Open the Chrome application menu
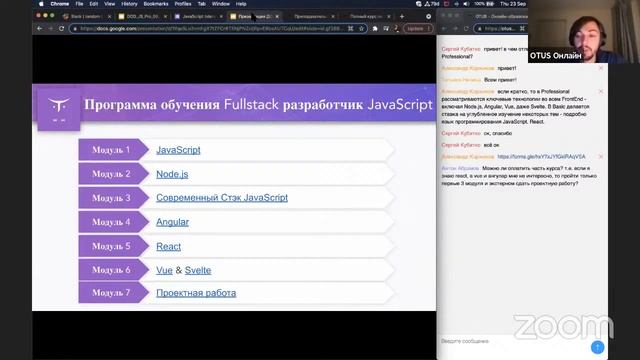640x360 pixels. tap(60, 4)
